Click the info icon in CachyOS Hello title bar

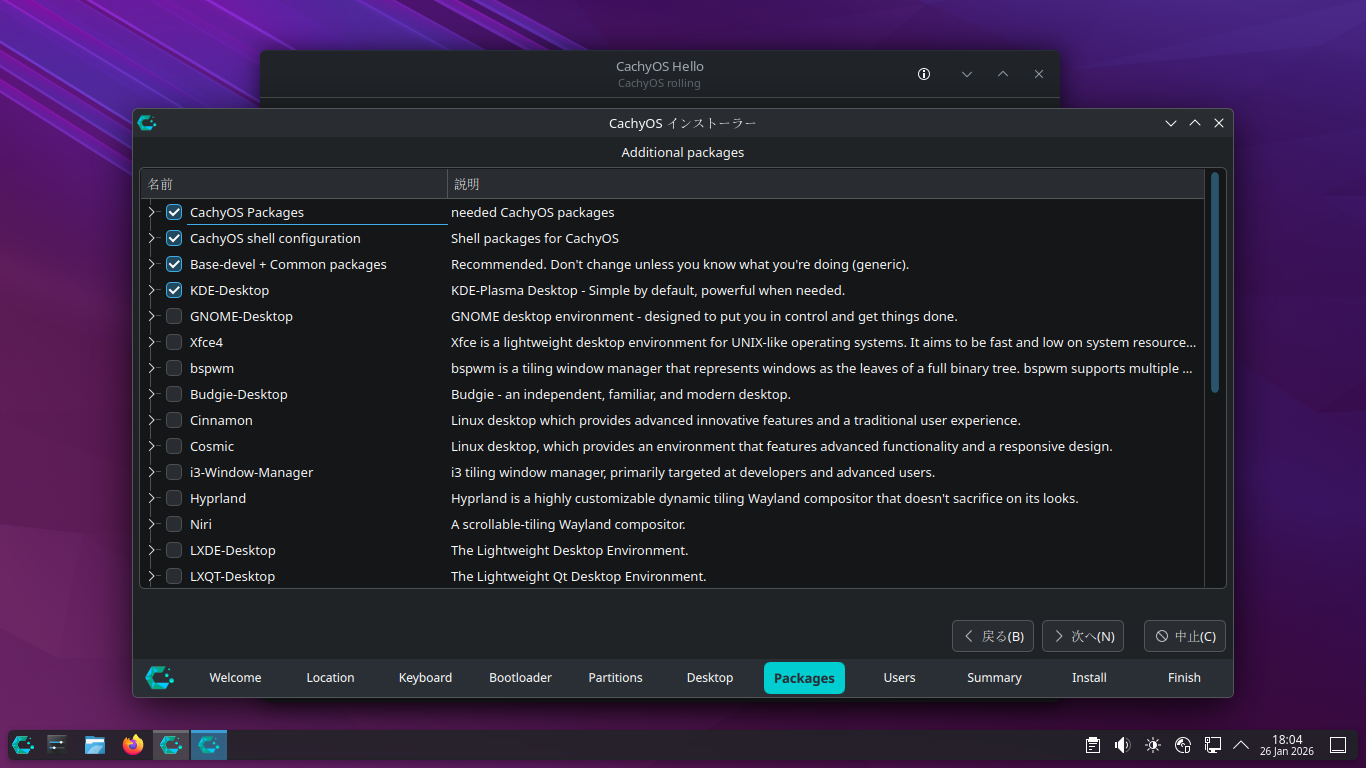coord(924,74)
